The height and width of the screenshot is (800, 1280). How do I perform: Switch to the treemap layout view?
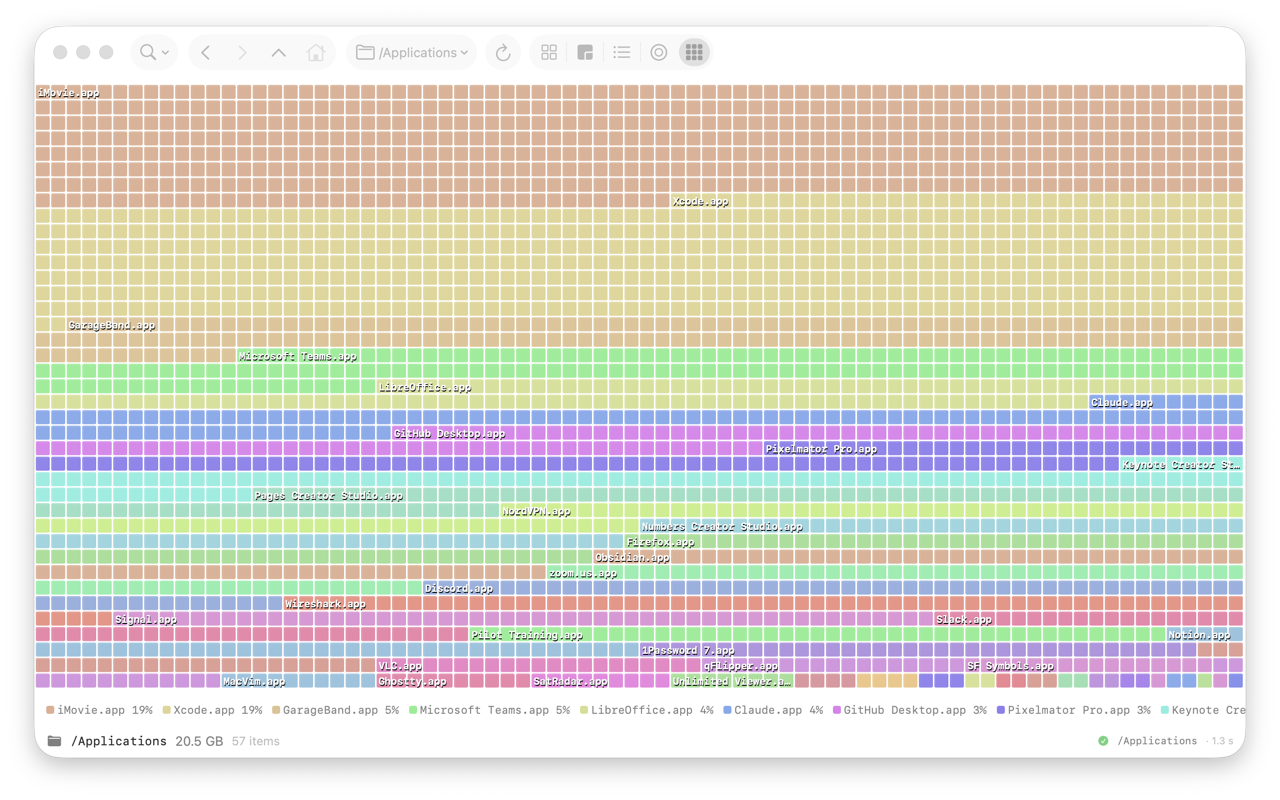pyautogui.click(x=585, y=52)
